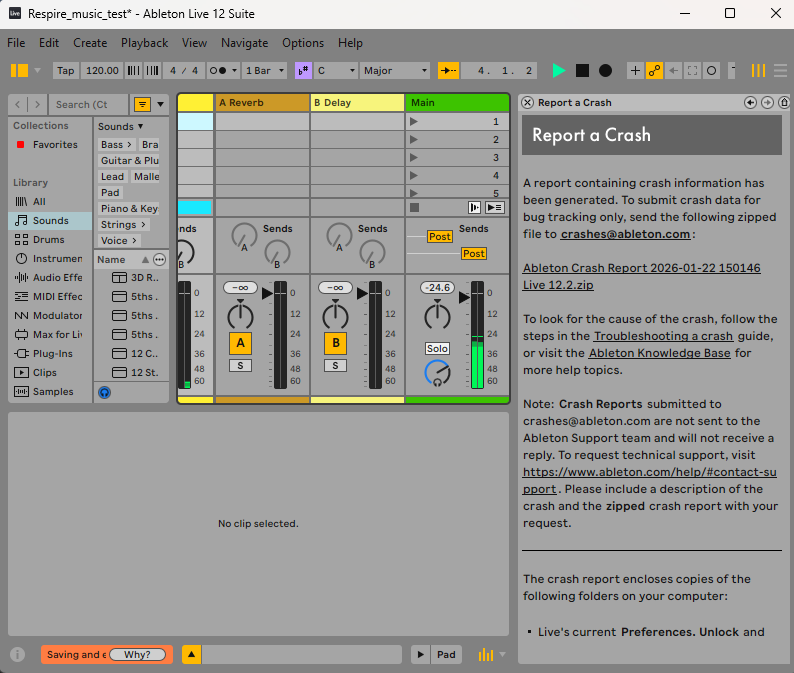
Task: Toggle the Automation Arm button
Action: click(x=654, y=70)
